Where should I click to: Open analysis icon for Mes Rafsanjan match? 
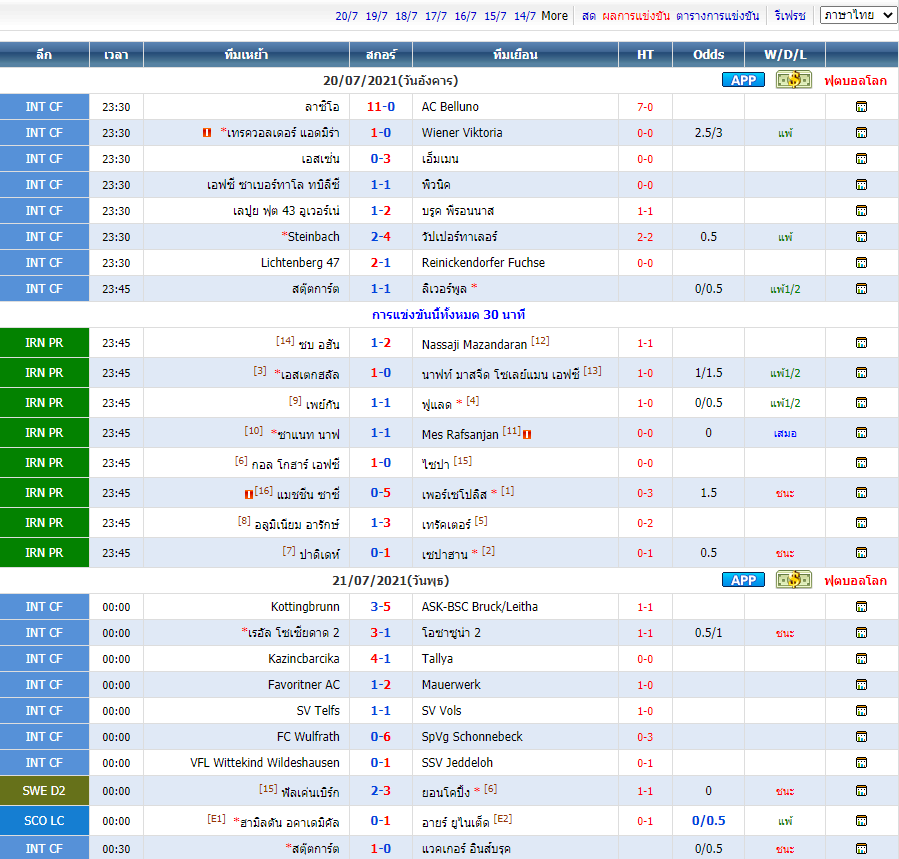pyautogui.click(x=861, y=433)
